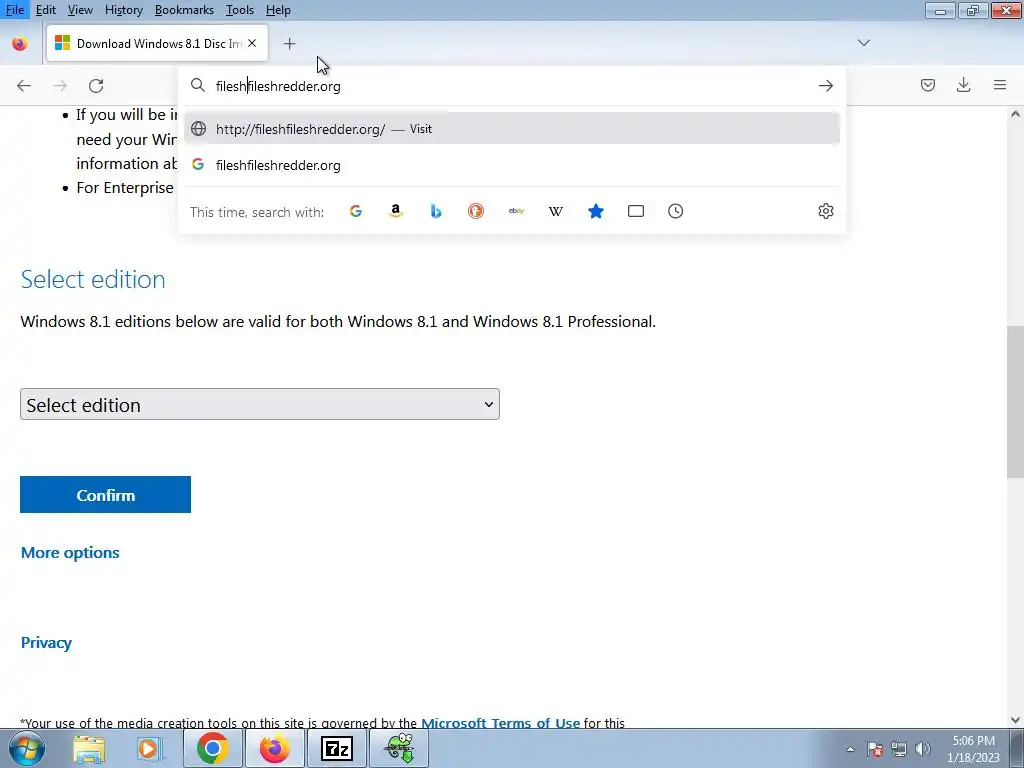This screenshot has width=1024, height=768.
Task: Switch to Firefox in the taskbar
Action: click(x=274, y=748)
